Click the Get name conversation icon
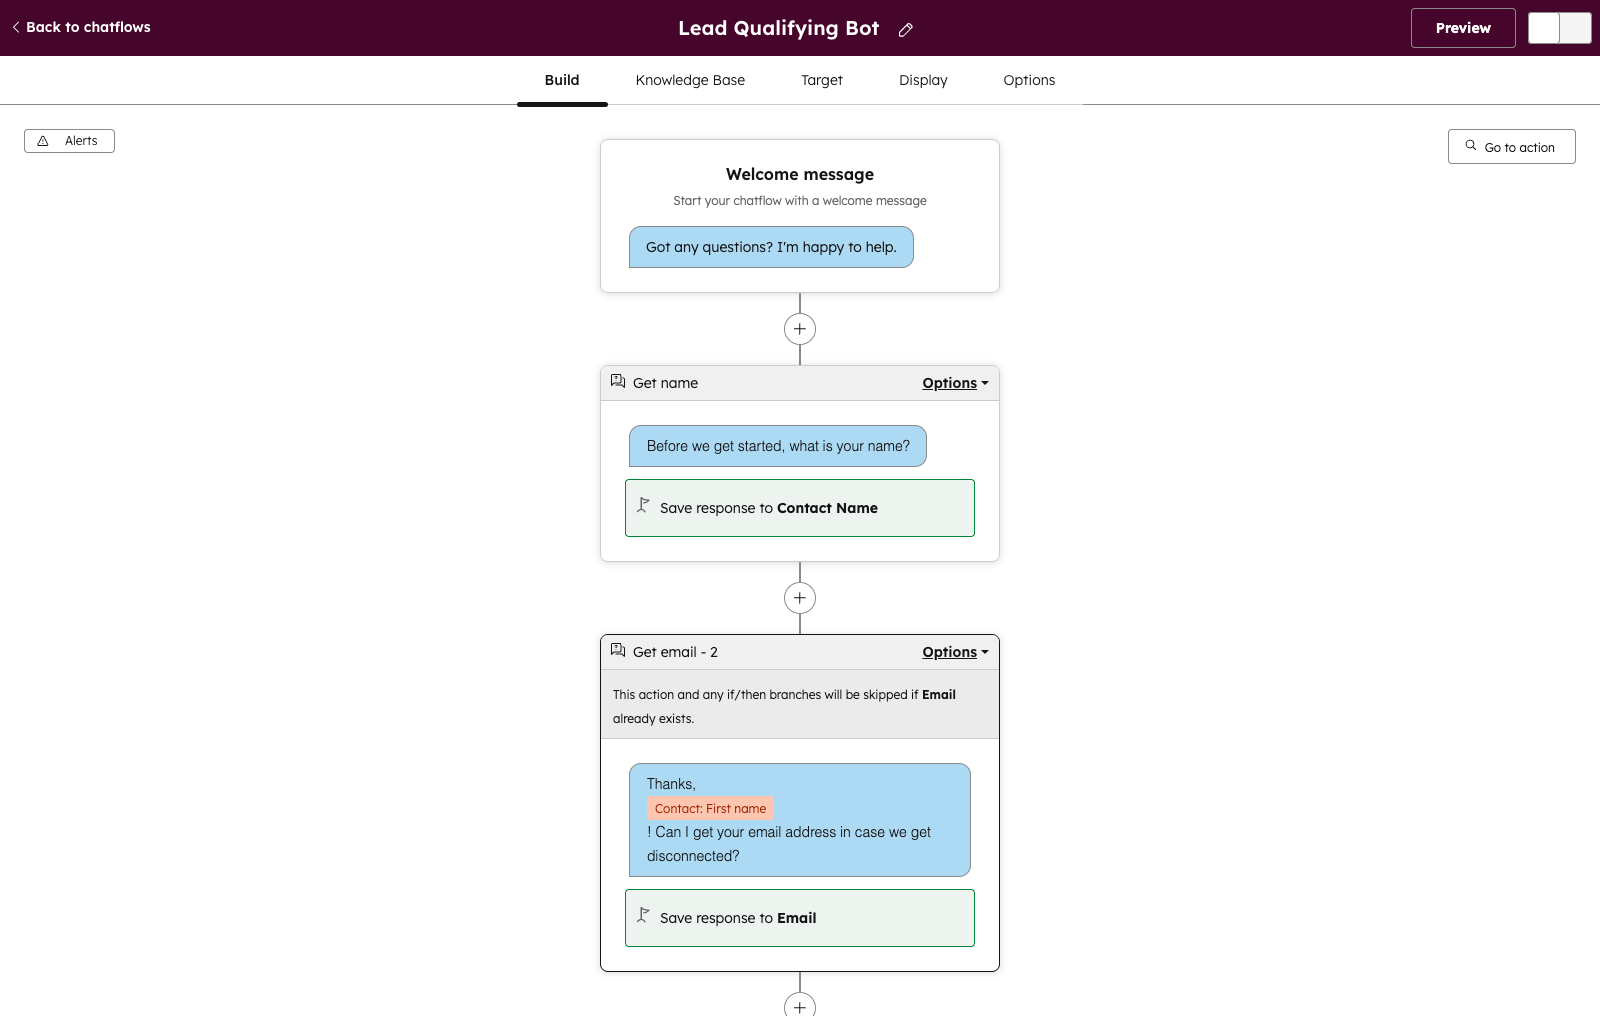 [x=618, y=382]
